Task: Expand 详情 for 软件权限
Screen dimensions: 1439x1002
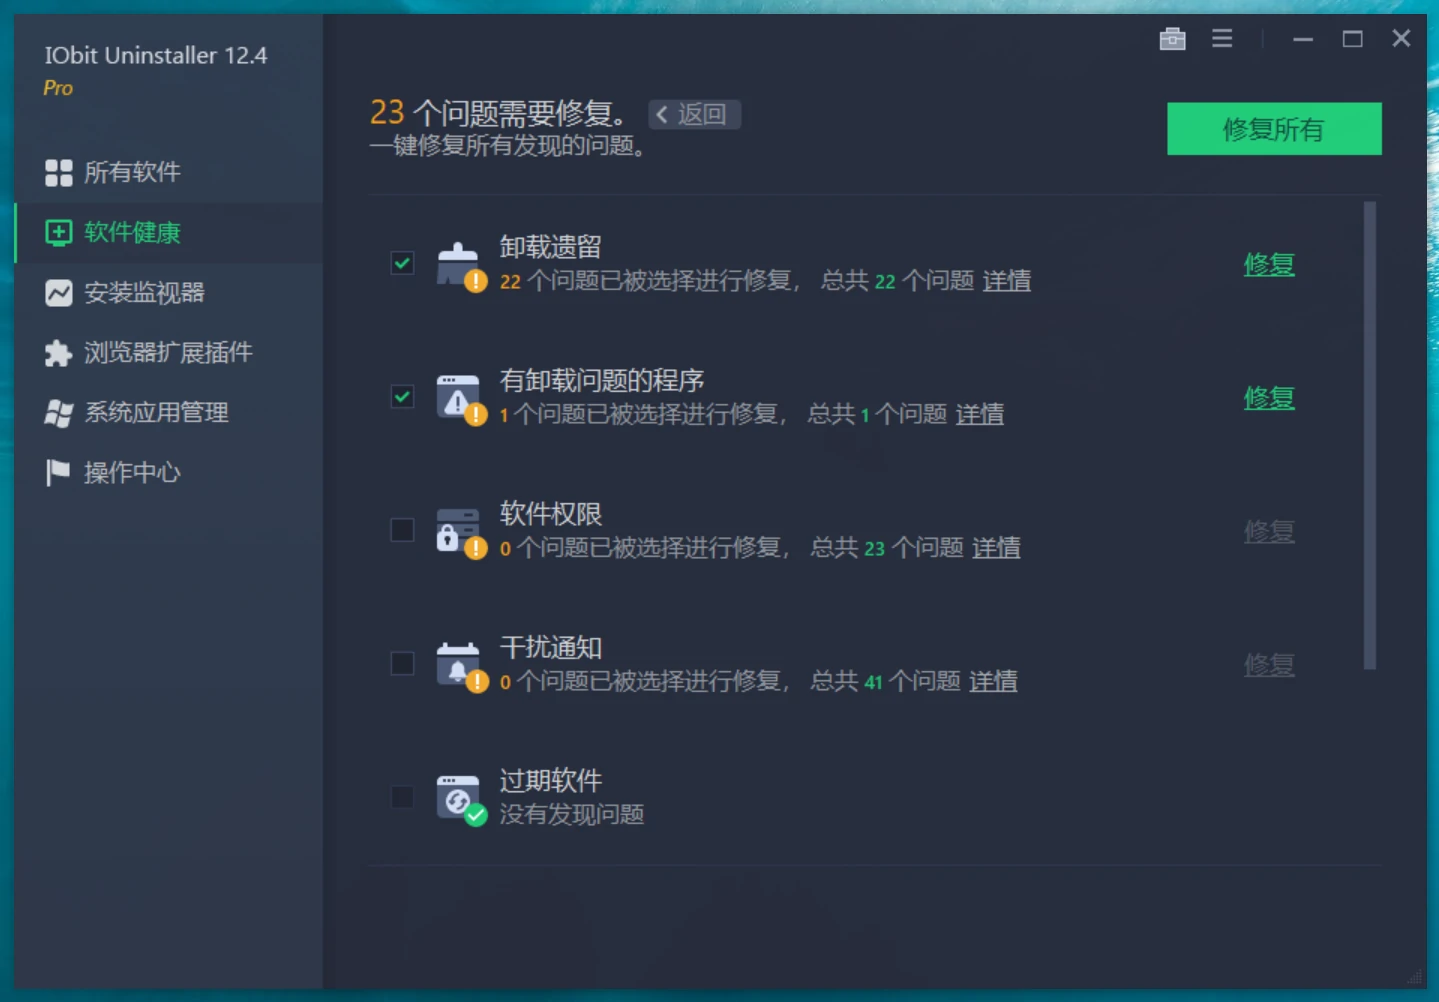Action: coord(996,548)
